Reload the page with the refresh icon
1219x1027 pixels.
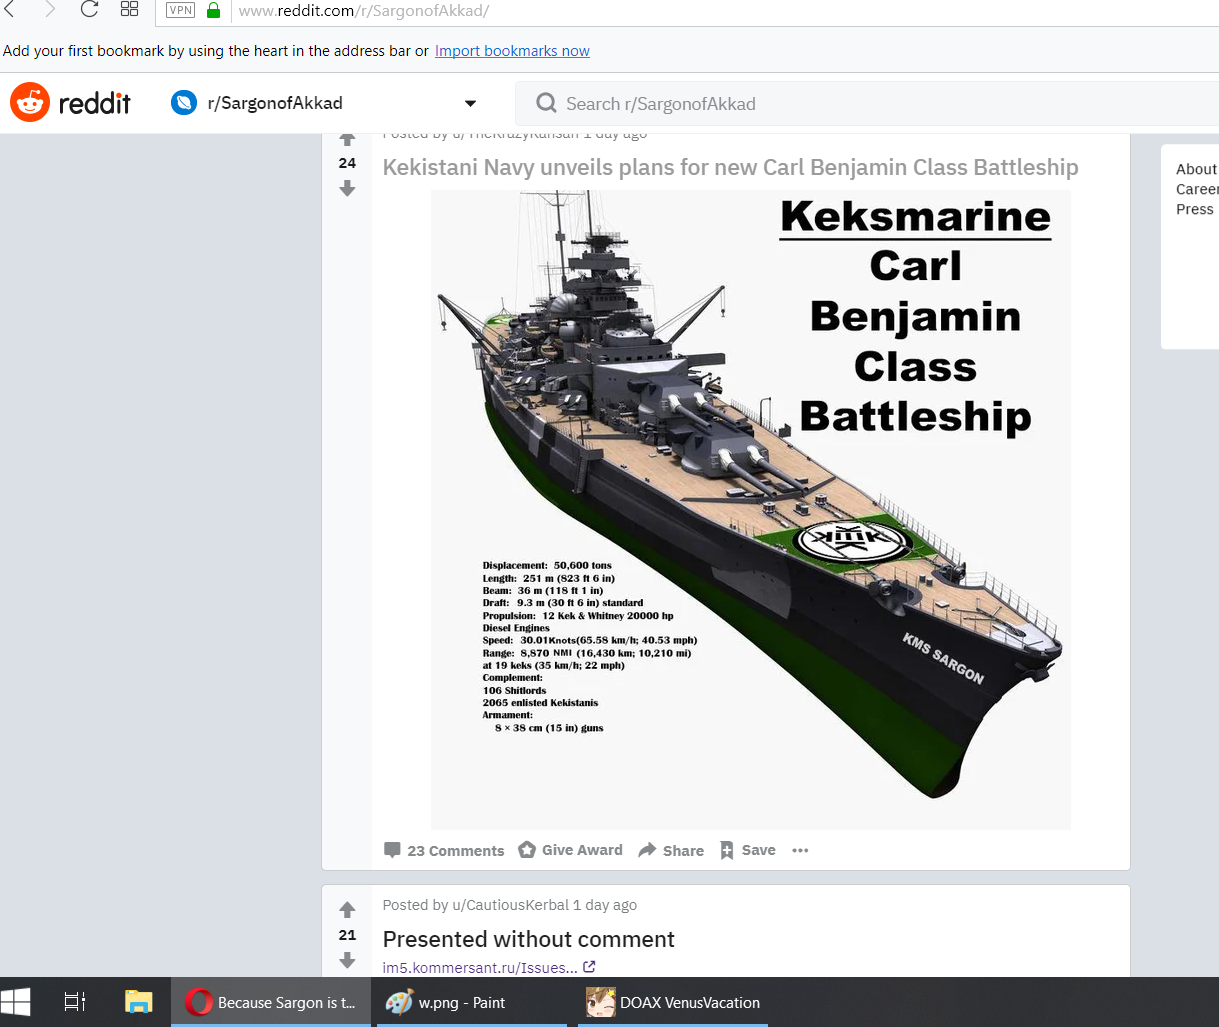point(89,10)
